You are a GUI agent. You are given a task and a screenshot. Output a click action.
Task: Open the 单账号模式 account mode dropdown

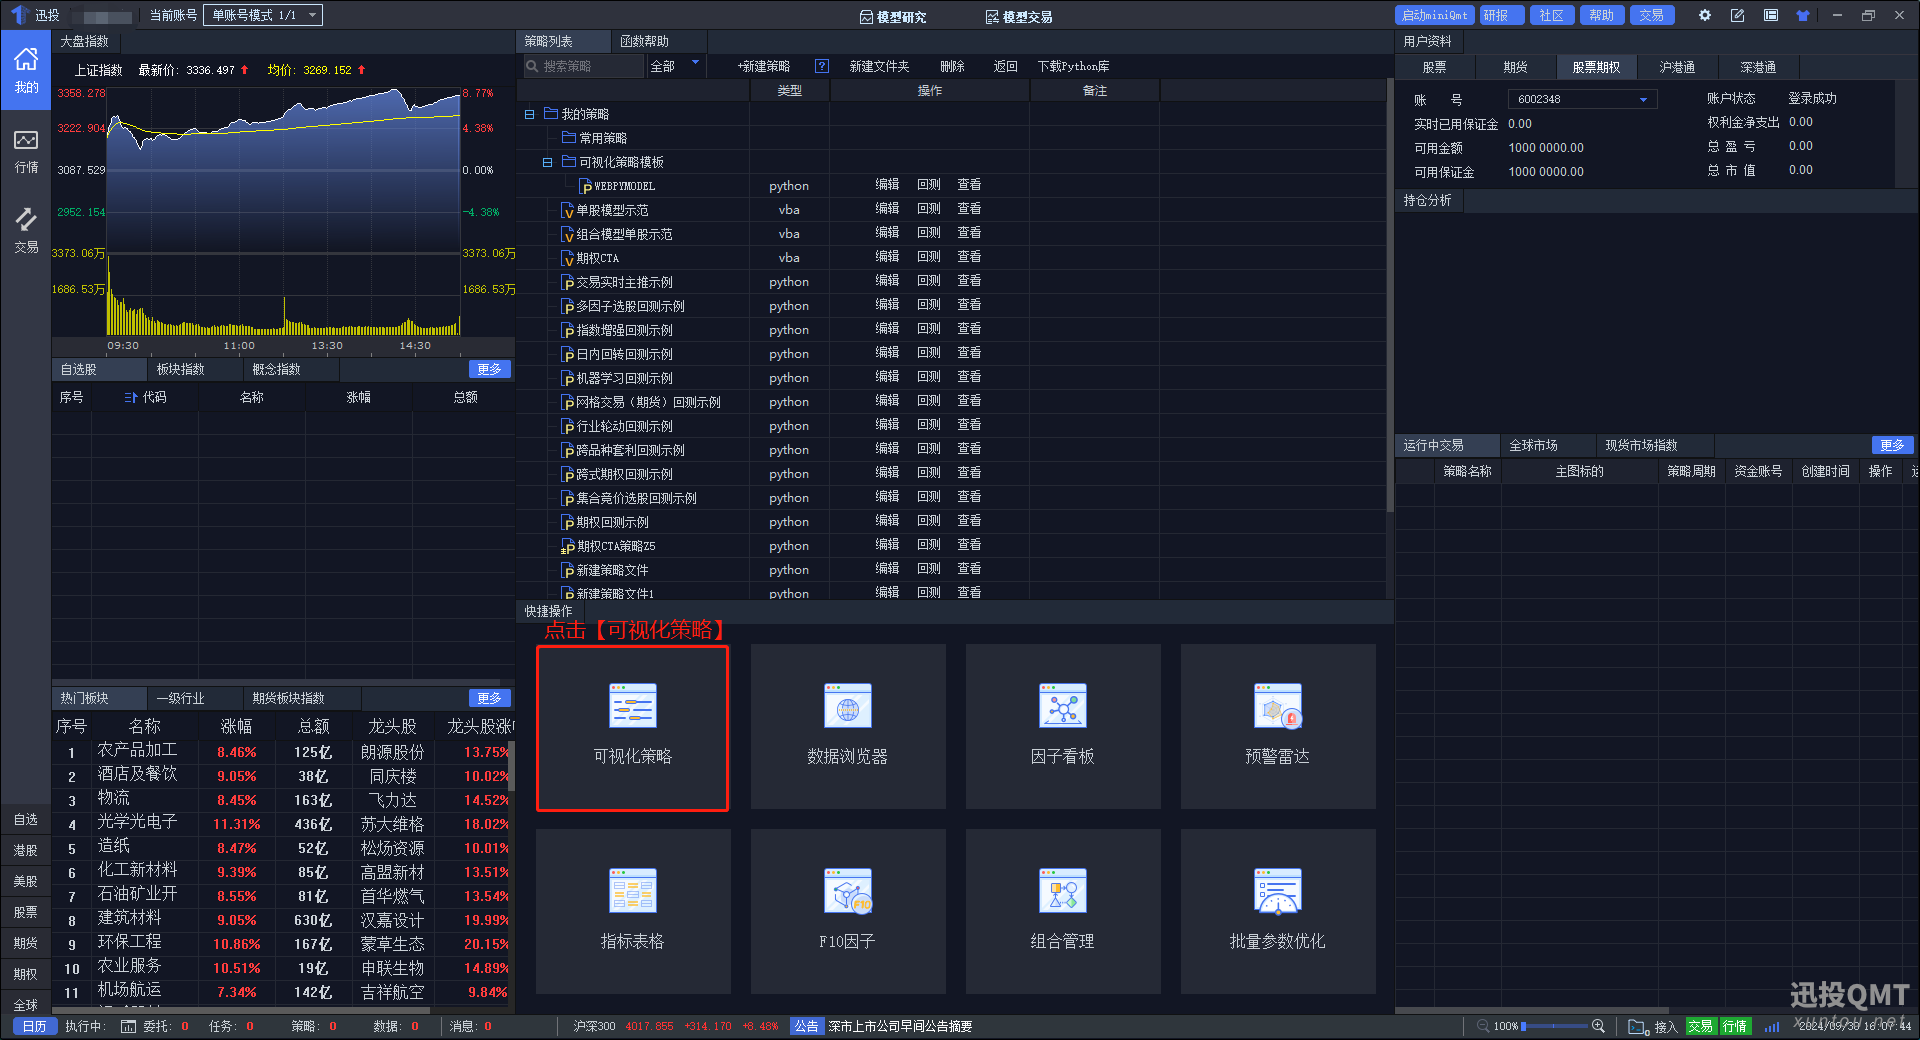pos(262,15)
